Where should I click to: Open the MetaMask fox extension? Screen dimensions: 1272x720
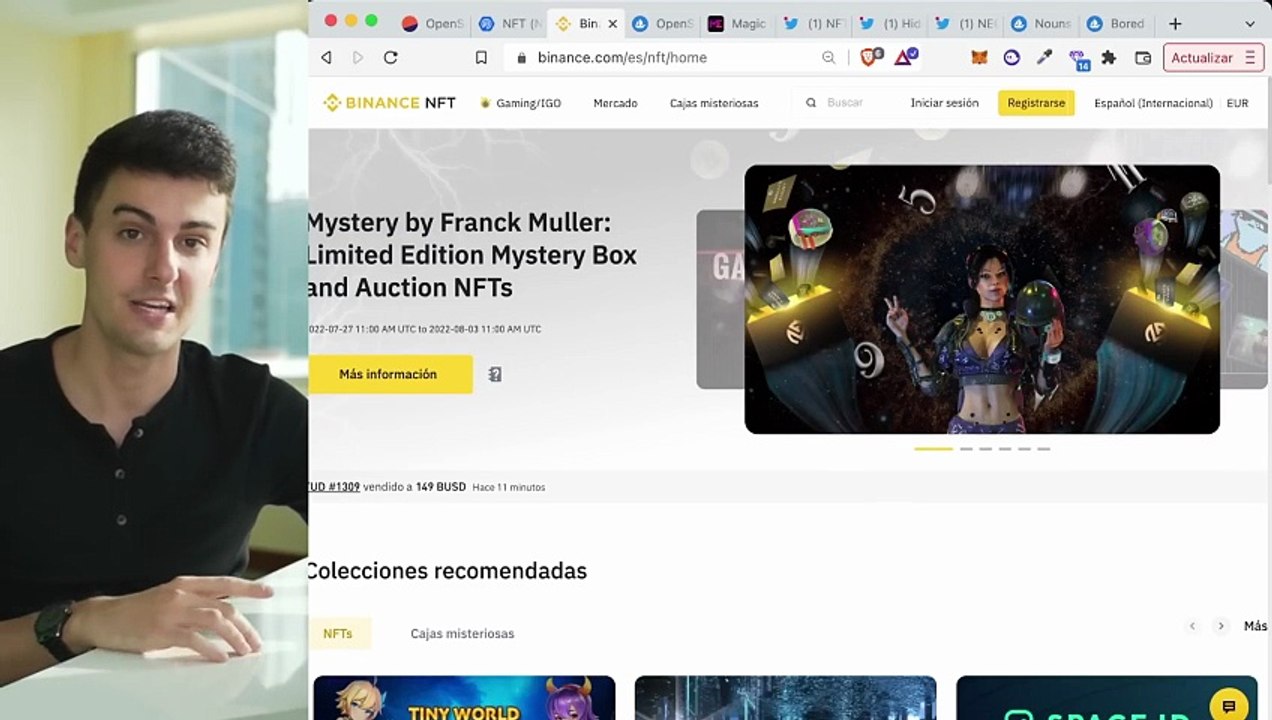[979, 58]
